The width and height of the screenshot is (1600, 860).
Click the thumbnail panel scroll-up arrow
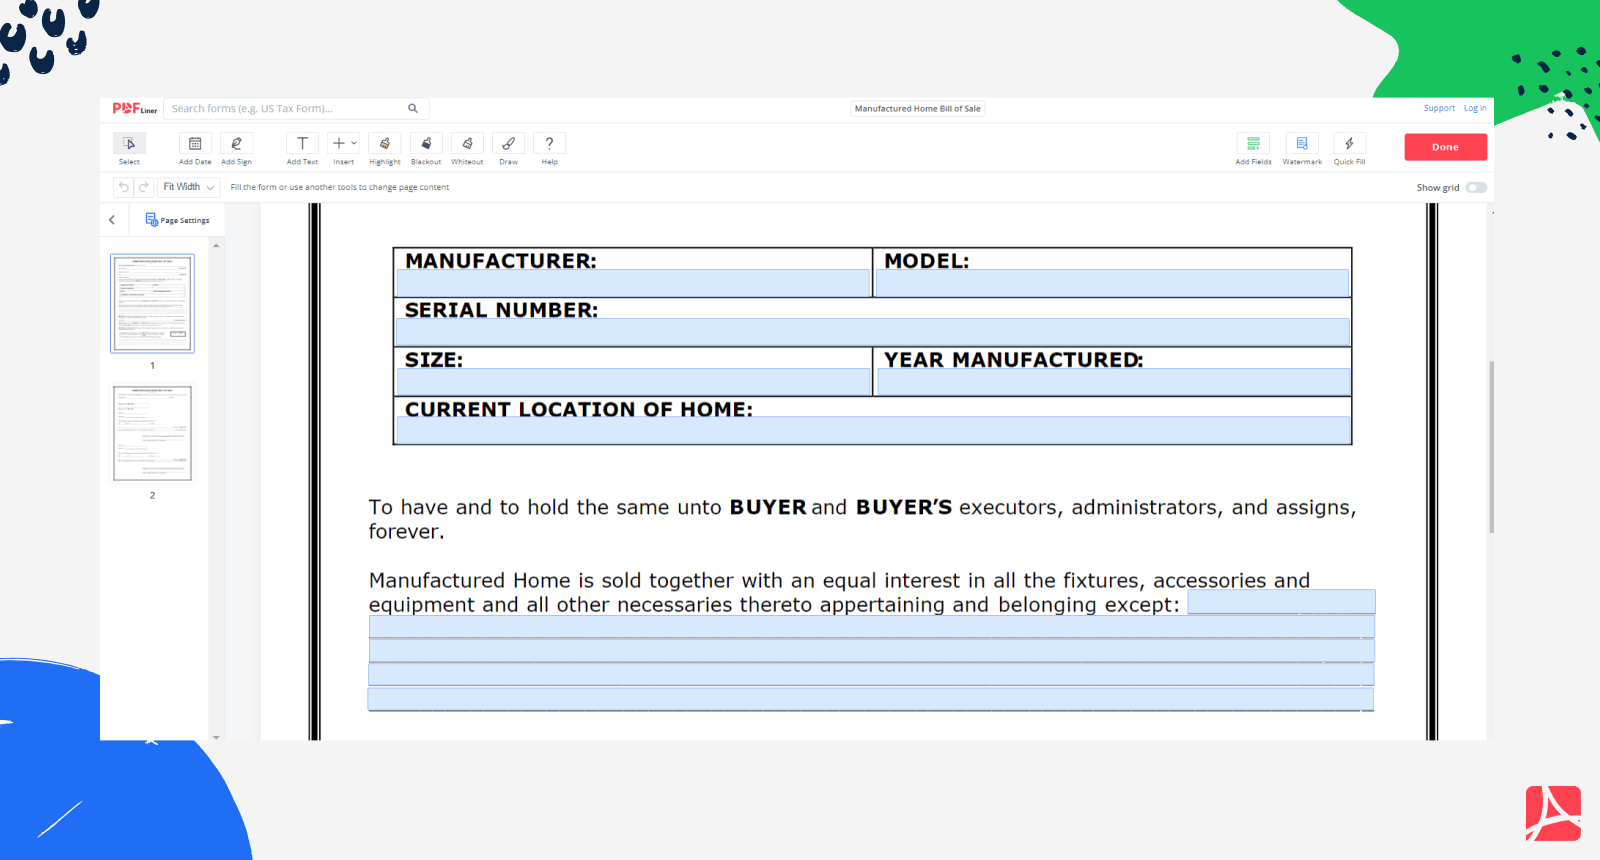pyautogui.click(x=216, y=245)
